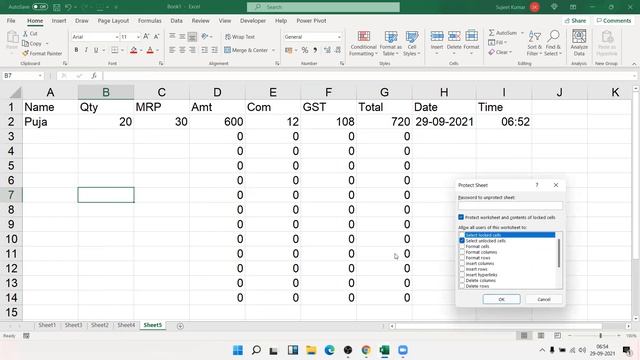
Task: Open Conditional Formatting
Action: pyautogui.click(x=363, y=43)
